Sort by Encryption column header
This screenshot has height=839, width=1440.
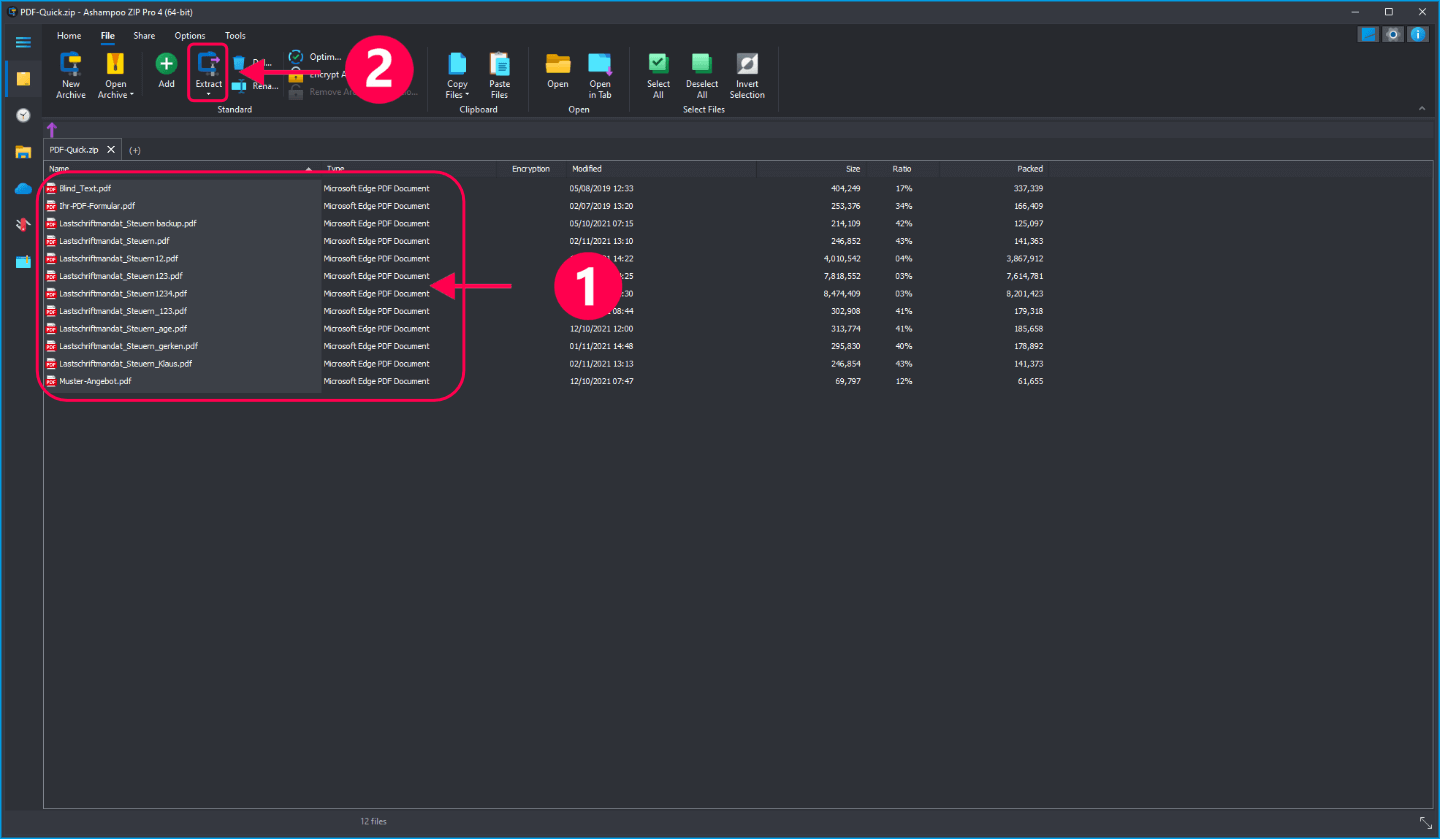pyautogui.click(x=531, y=169)
